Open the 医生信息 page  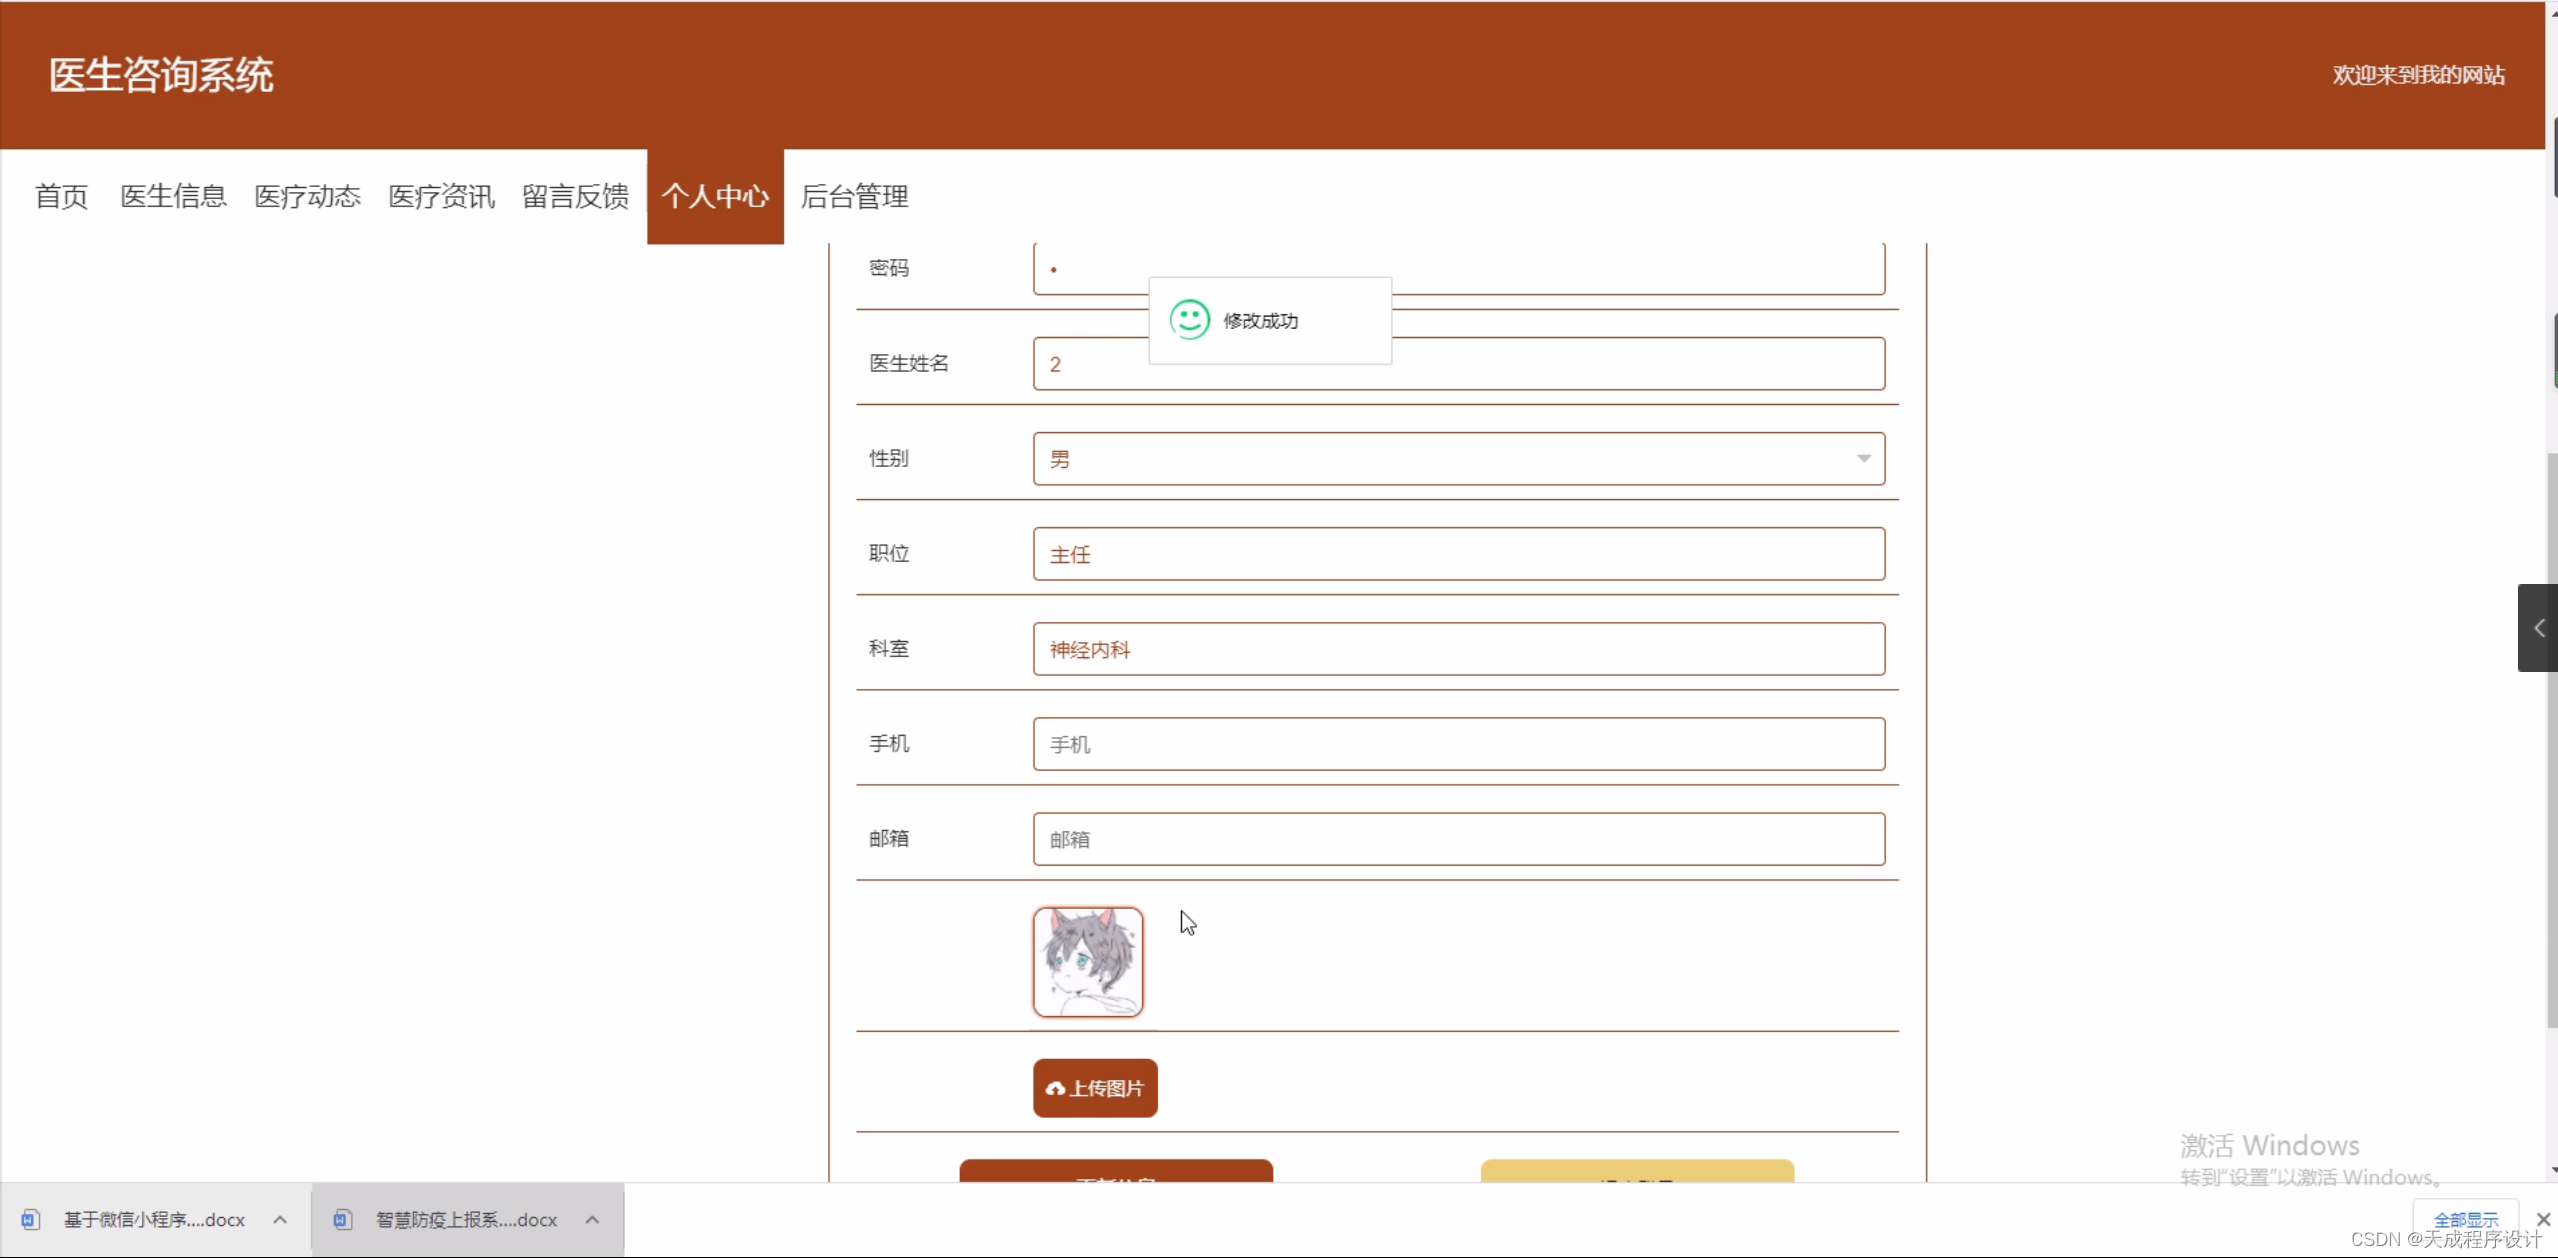pyautogui.click(x=172, y=196)
